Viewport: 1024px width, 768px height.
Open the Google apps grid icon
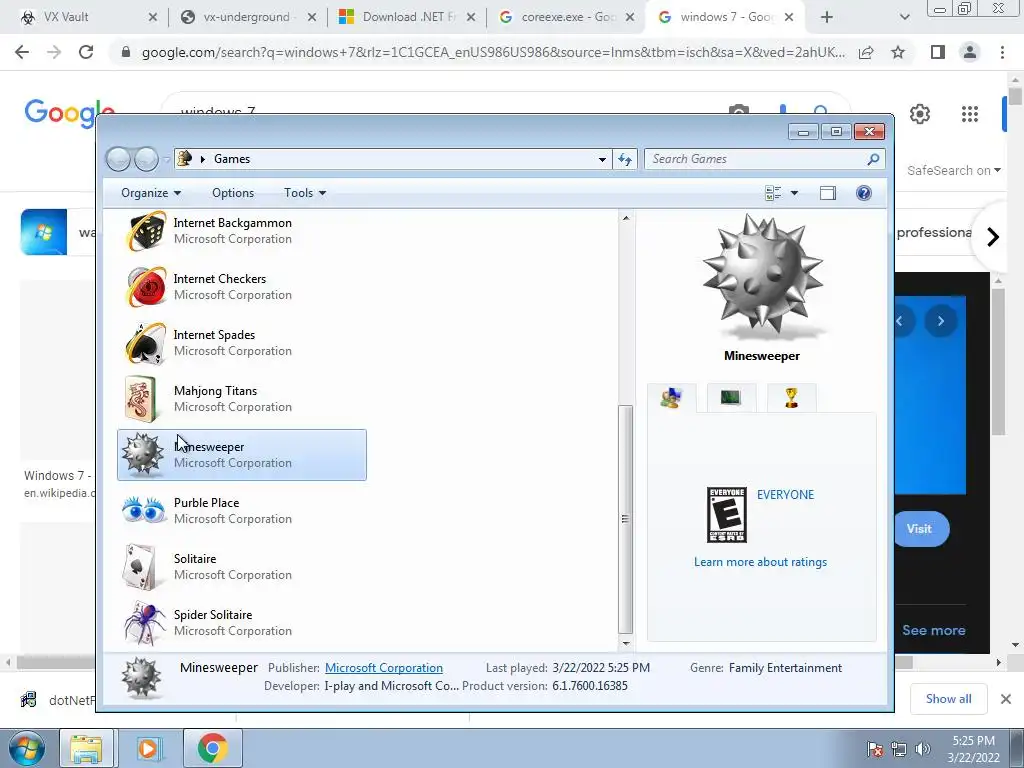(x=970, y=114)
